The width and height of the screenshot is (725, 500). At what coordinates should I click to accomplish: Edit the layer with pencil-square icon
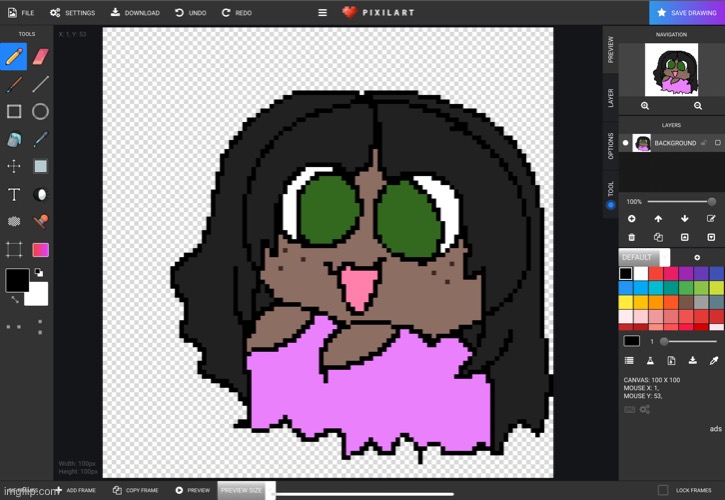coord(711,218)
